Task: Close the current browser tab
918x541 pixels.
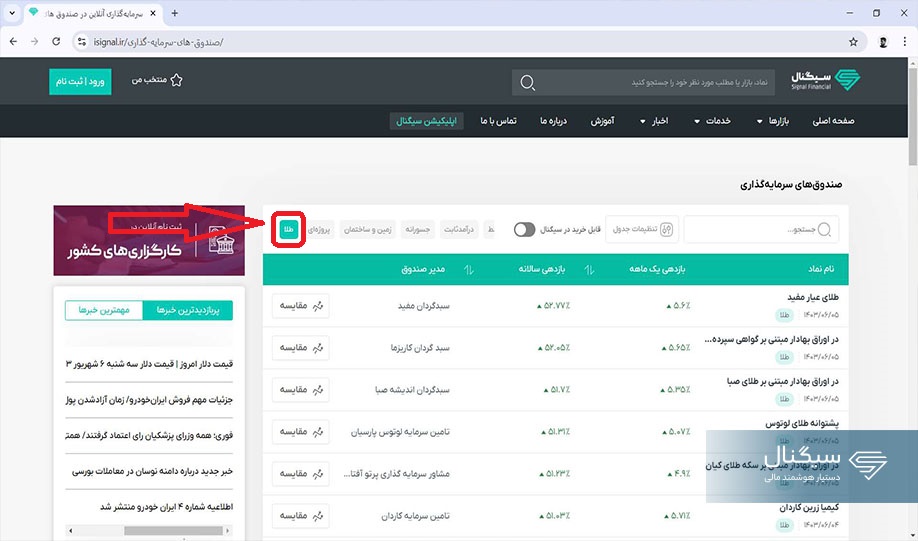Action: (153, 13)
